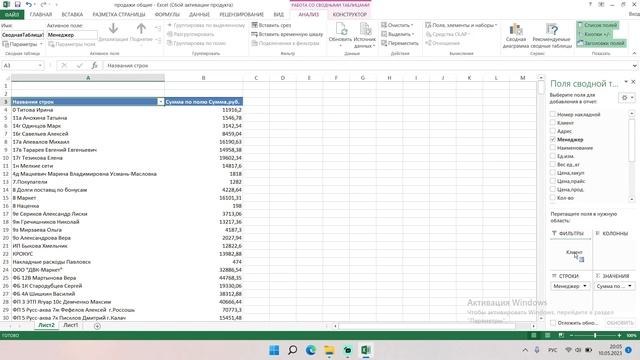
Task: Open the 'Сумма по...' values field dropdown
Action: point(630,286)
